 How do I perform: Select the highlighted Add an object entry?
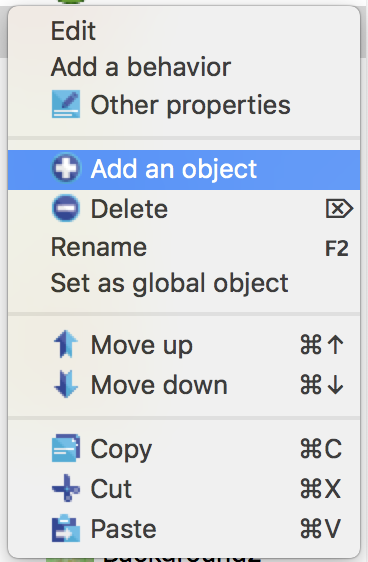[x=184, y=170]
